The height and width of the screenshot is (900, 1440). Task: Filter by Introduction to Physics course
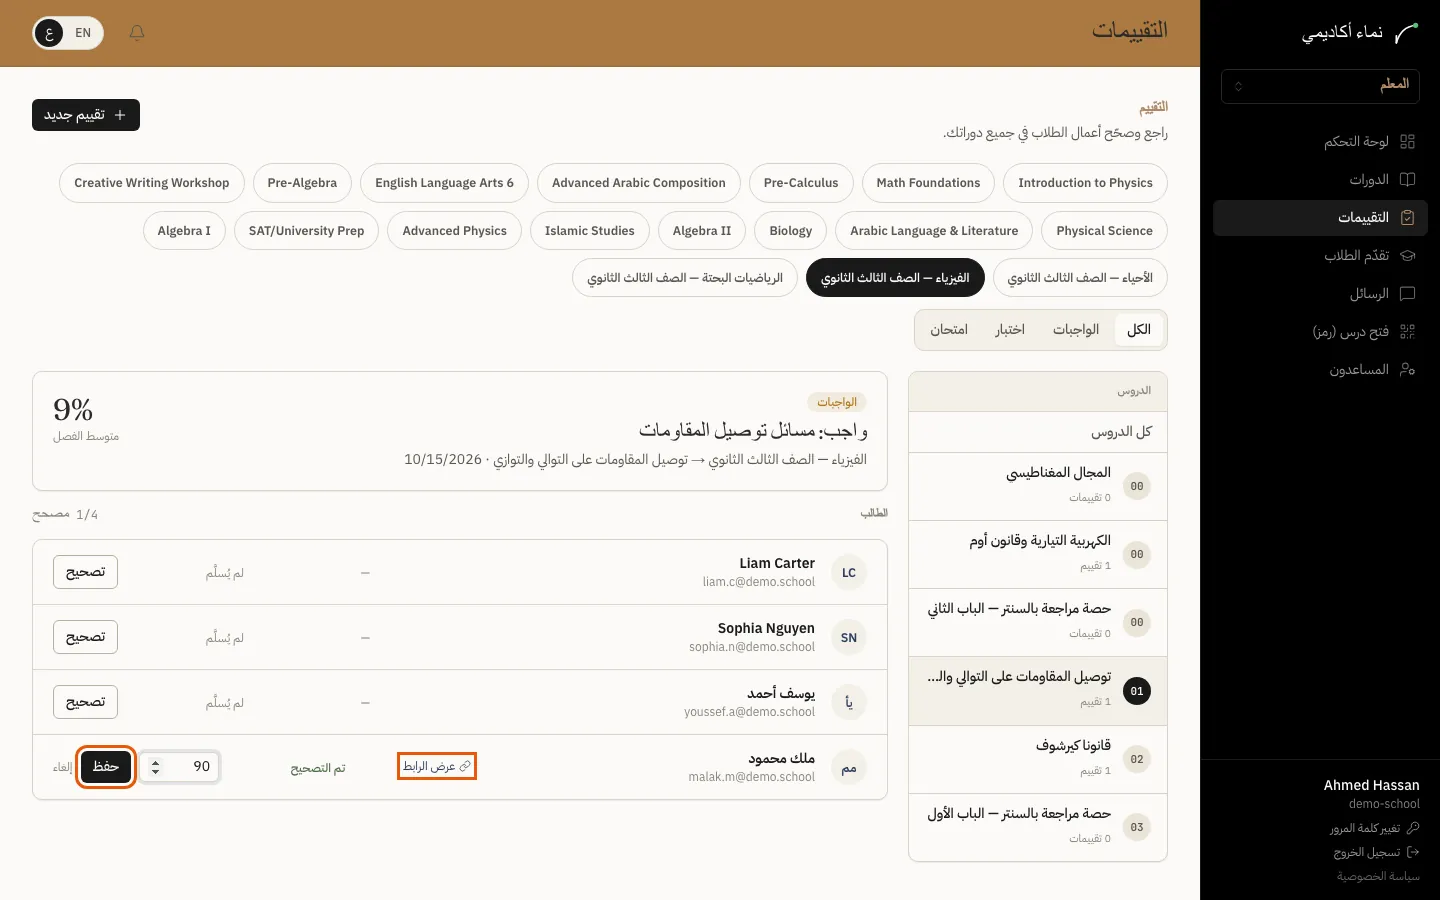click(1085, 183)
